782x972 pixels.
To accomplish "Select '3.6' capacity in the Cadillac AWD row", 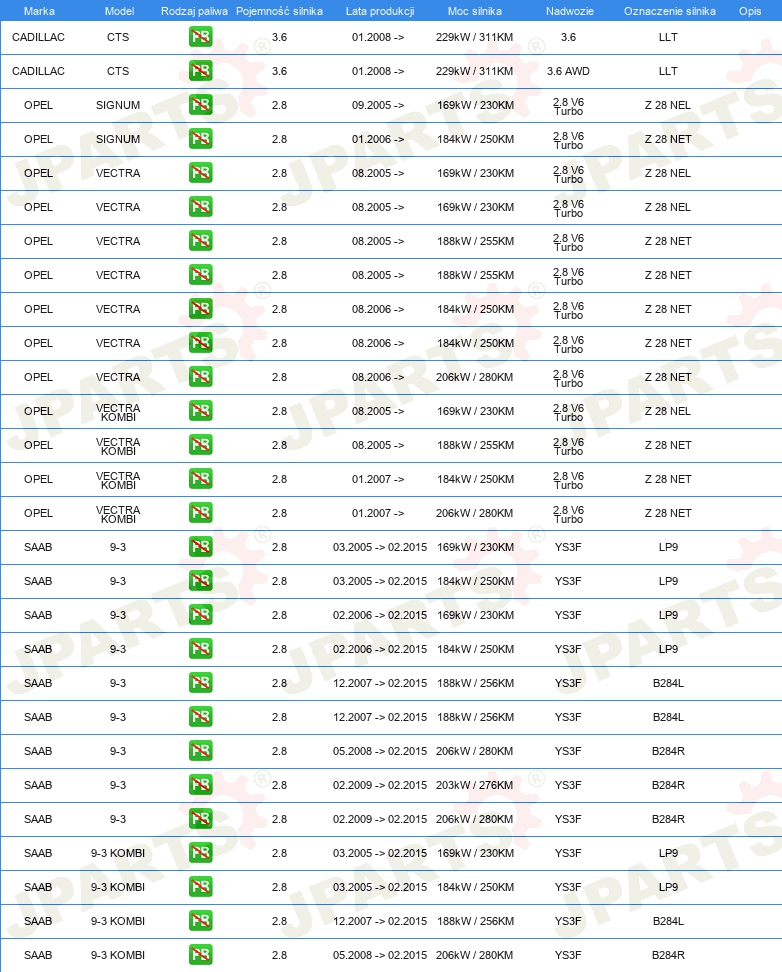I will pyautogui.click(x=279, y=71).
